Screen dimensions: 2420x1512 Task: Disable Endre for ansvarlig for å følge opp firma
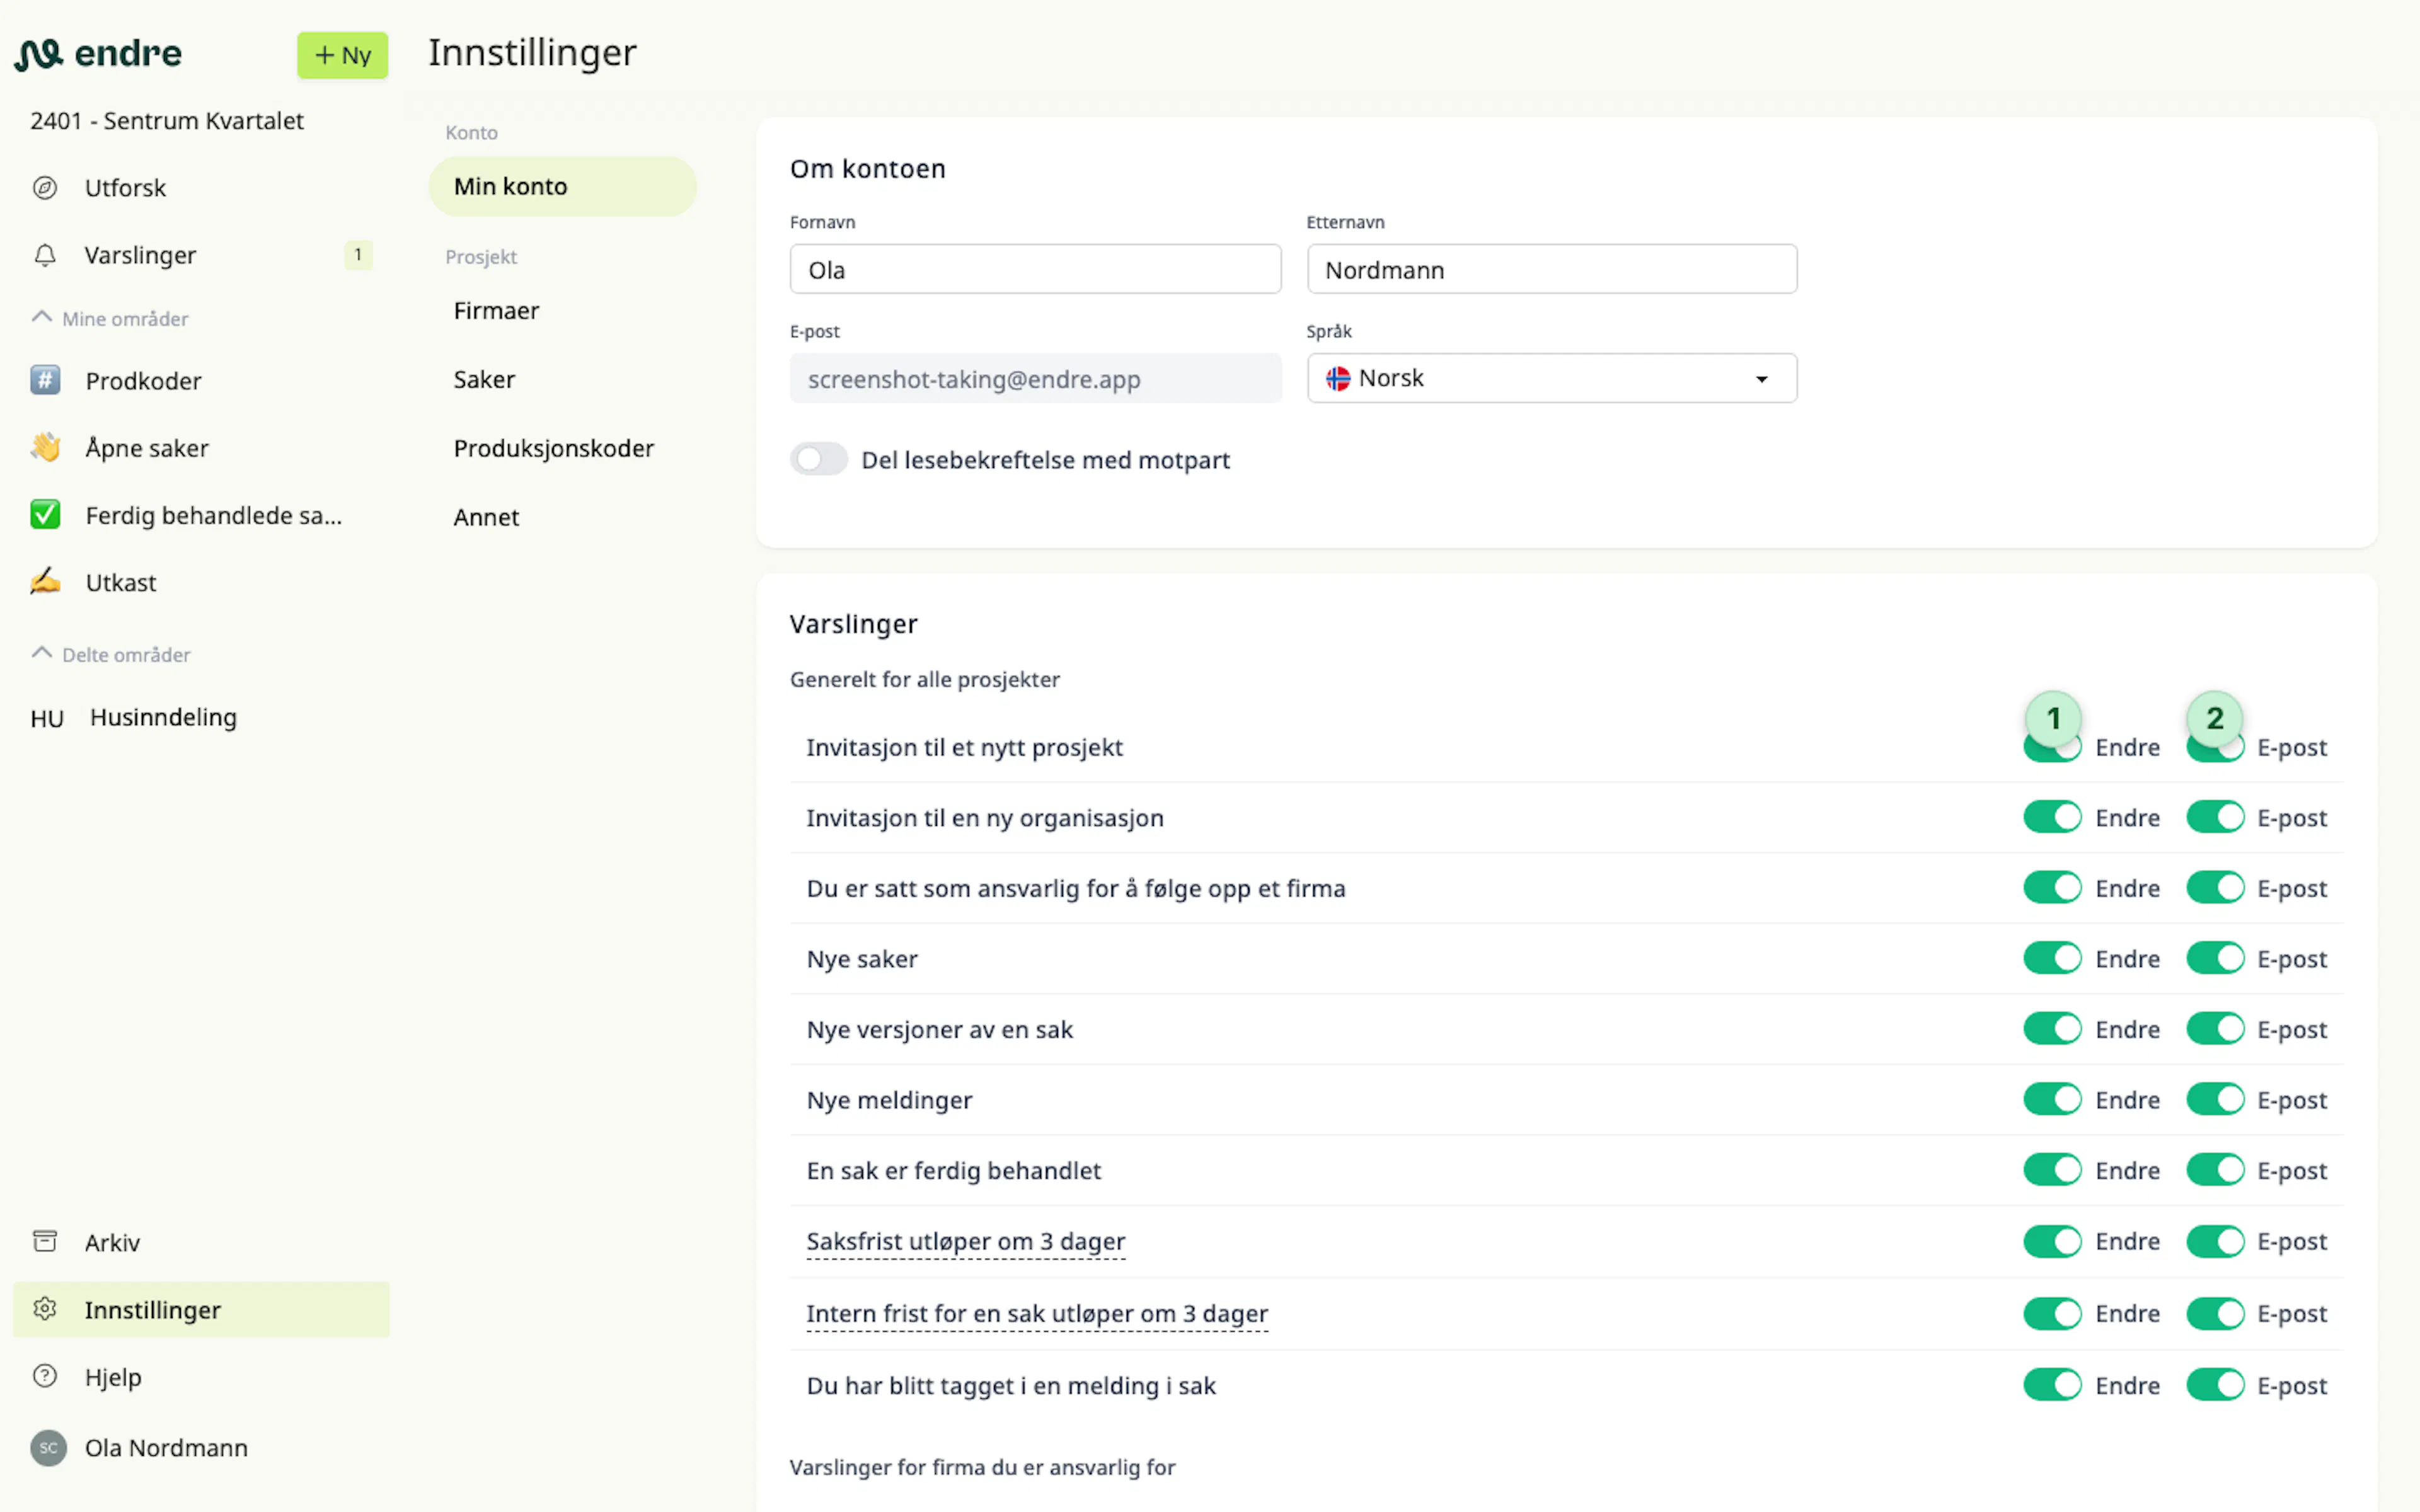[2052, 888]
